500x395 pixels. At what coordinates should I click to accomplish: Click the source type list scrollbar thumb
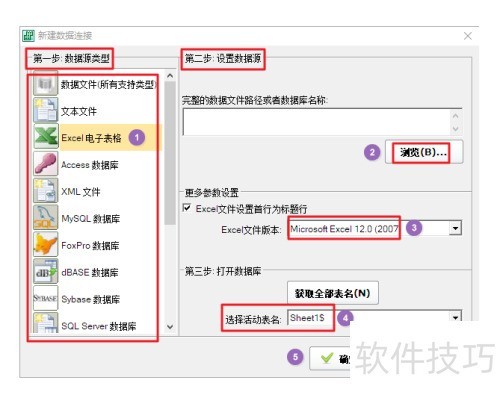pyautogui.click(x=170, y=153)
